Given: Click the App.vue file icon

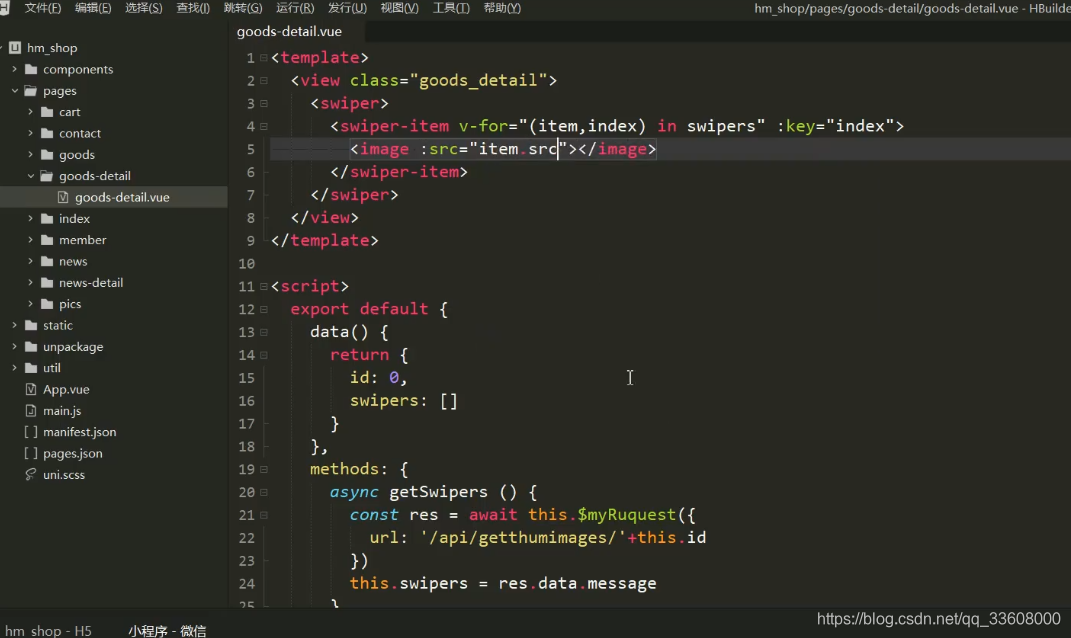Looking at the screenshot, I should [x=31, y=389].
